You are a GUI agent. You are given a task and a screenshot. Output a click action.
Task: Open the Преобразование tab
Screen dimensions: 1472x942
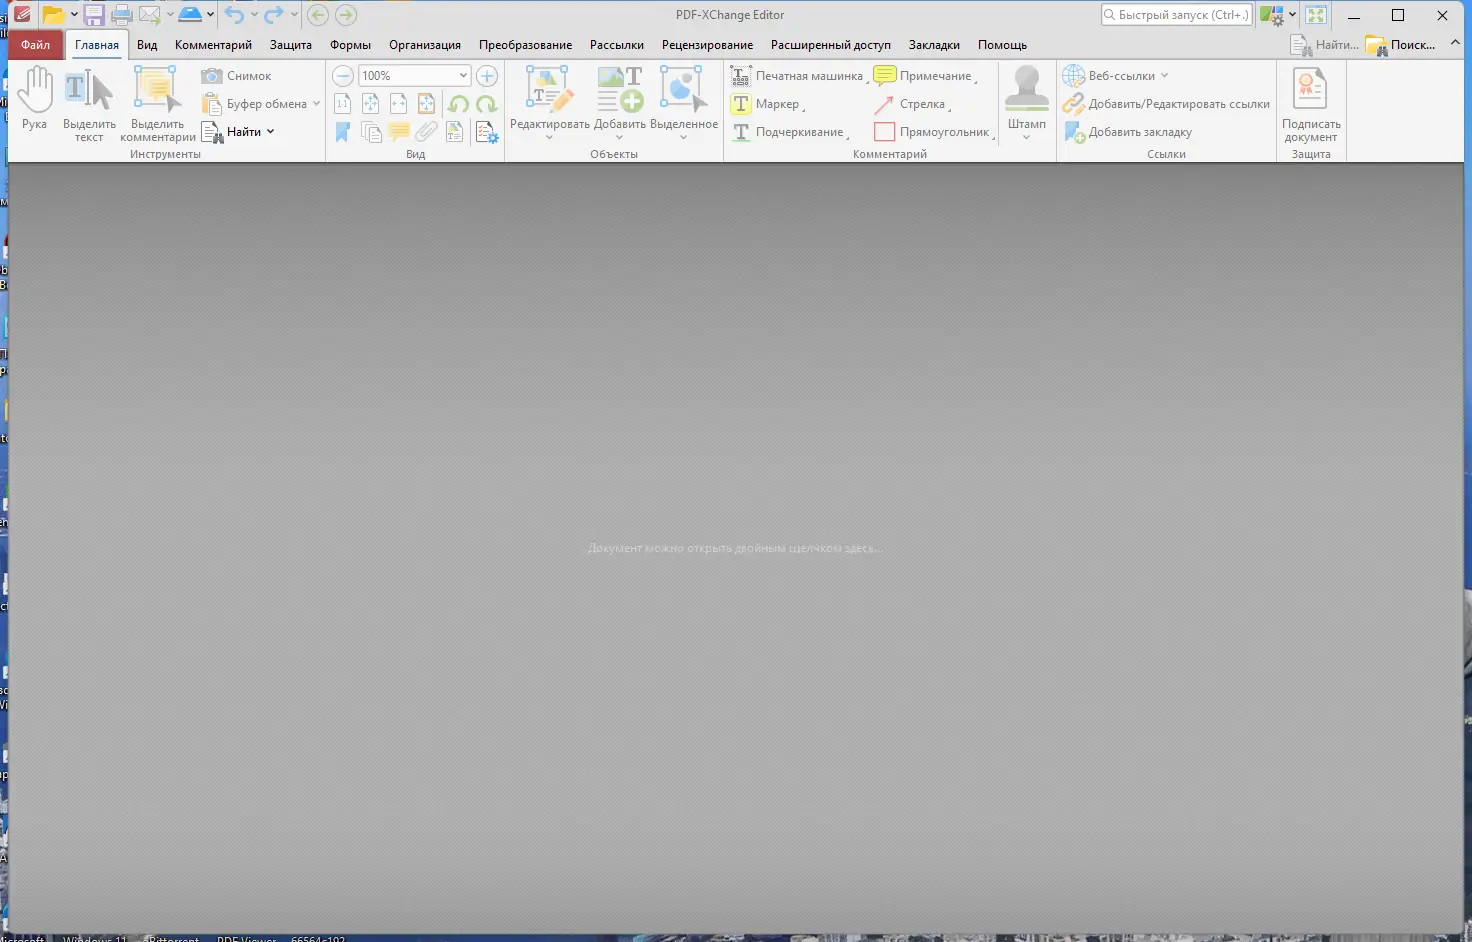[x=526, y=45]
